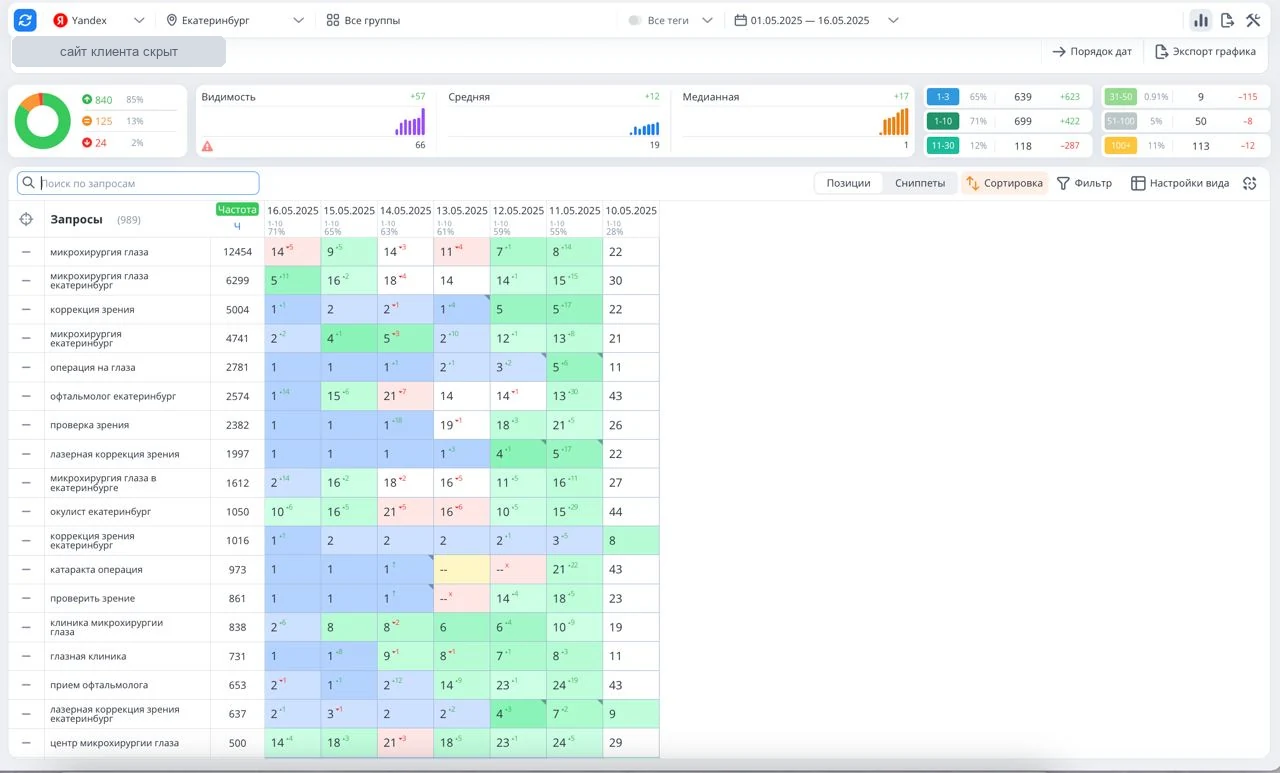This screenshot has height=773, width=1280.
Task: Click the Фильтр funnel button
Action: coord(1084,183)
